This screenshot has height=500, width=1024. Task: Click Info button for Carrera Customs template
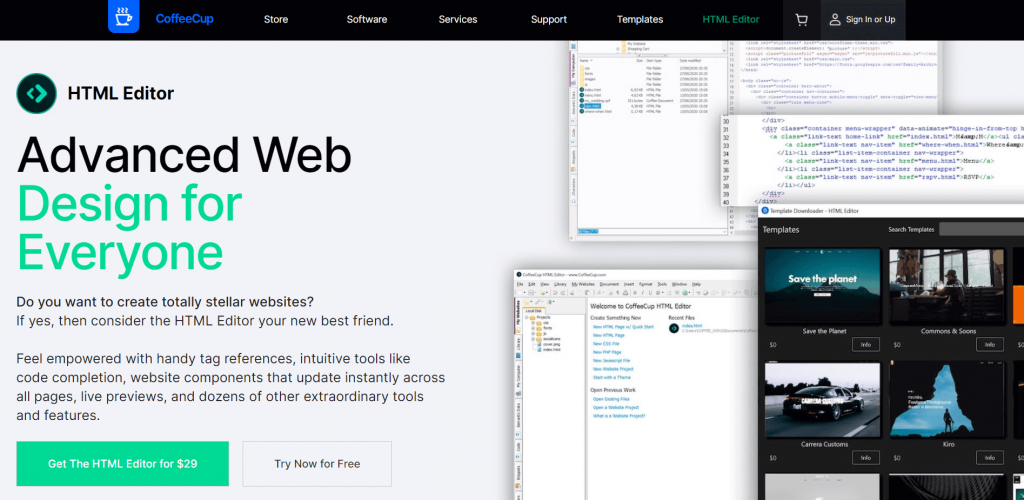(x=865, y=458)
